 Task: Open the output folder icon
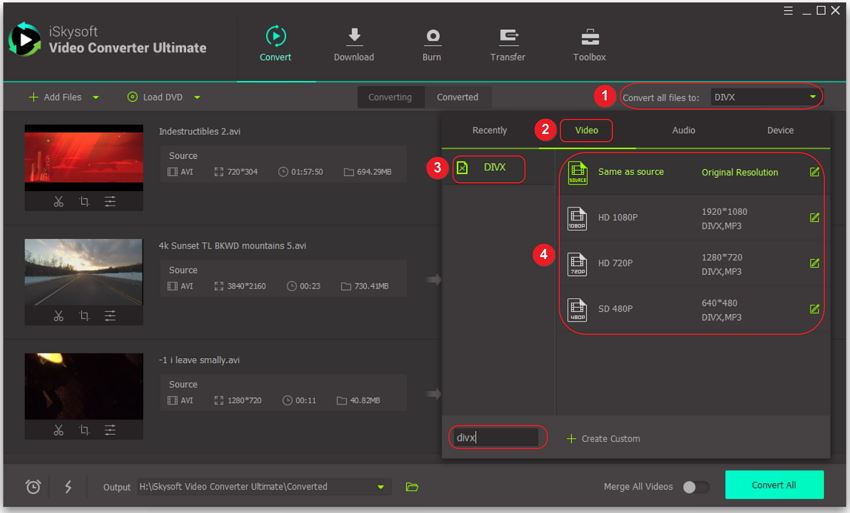click(412, 487)
